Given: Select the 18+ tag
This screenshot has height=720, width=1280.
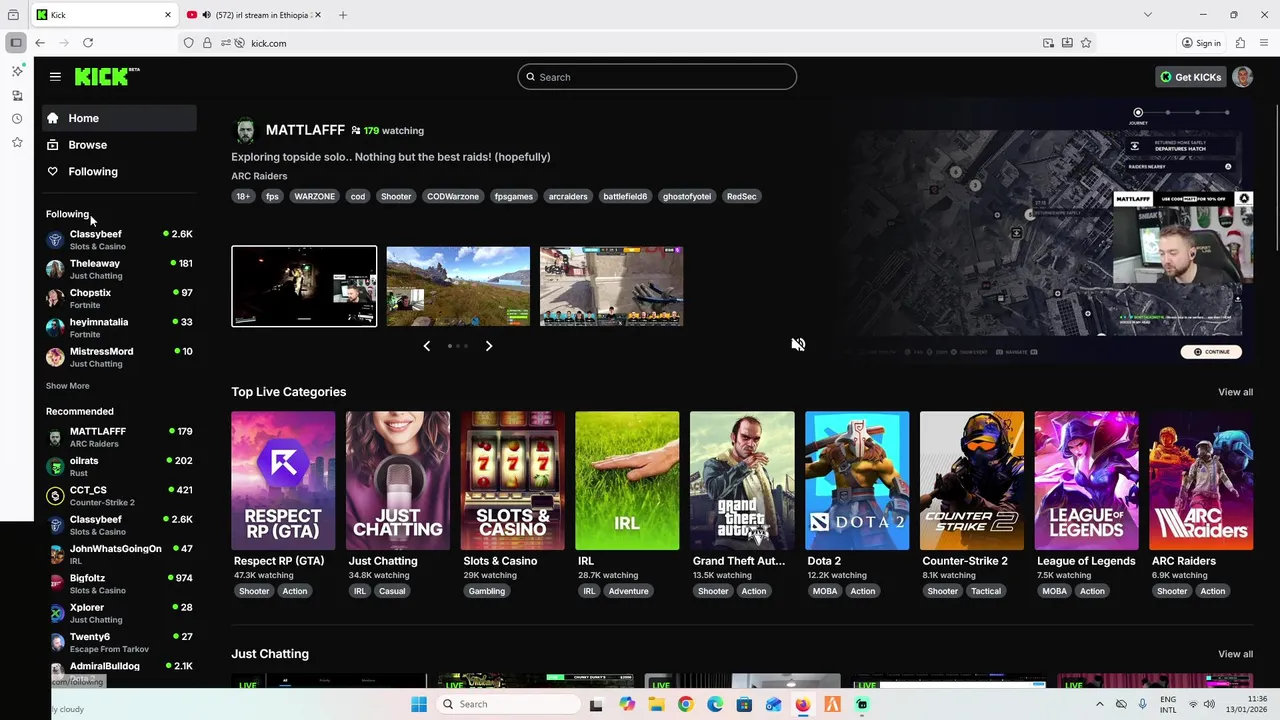Looking at the screenshot, I should (x=243, y=196).
